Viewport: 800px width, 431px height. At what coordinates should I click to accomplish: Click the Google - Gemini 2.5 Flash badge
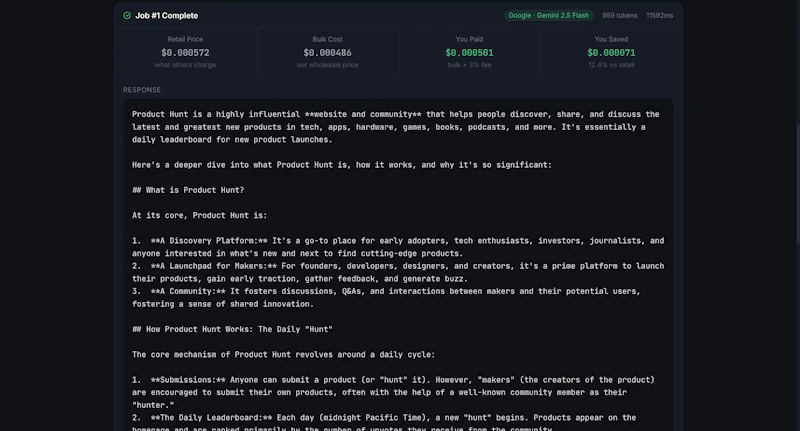[x=548, y=15]
